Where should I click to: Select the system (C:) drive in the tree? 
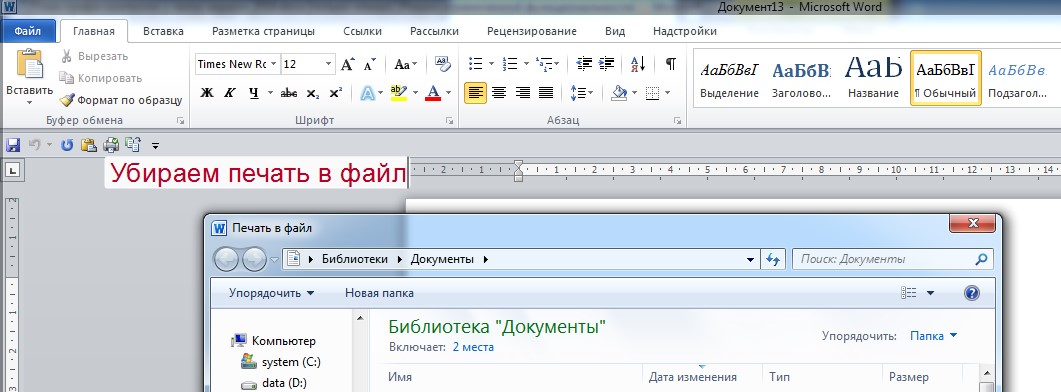click(281, 362)
